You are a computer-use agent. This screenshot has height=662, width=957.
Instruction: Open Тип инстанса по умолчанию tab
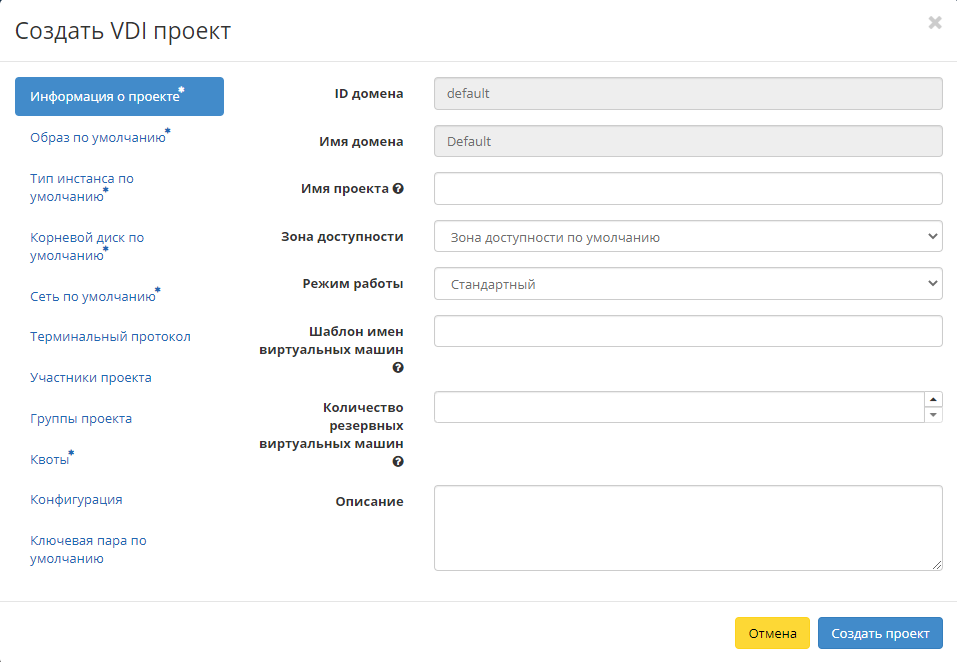click(x=82, y=187)
